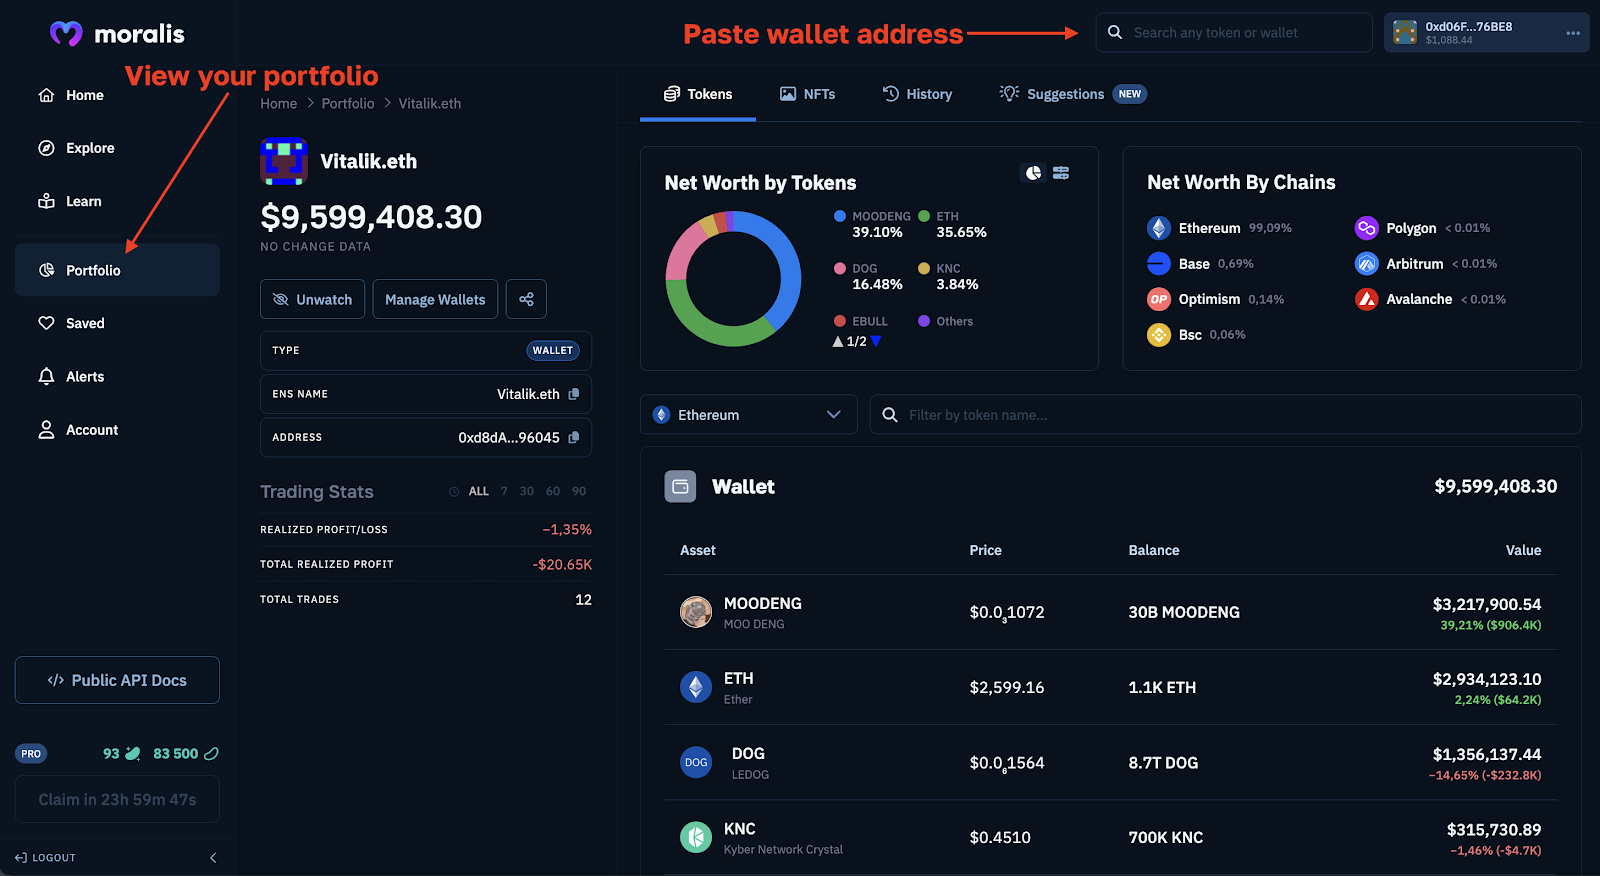Switch to the History tab
The width and height of the screenshot is (1600, 876).
coord(917,94)
